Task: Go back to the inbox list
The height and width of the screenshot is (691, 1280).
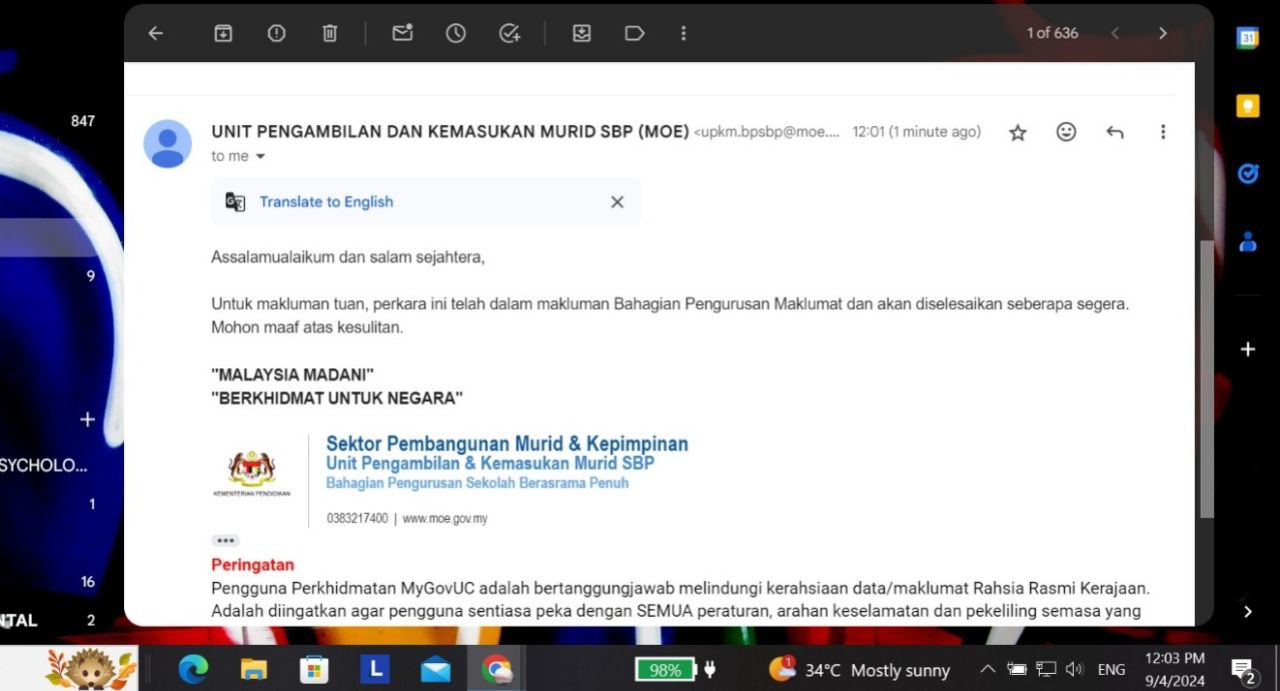Action: [x=155, y=33]
